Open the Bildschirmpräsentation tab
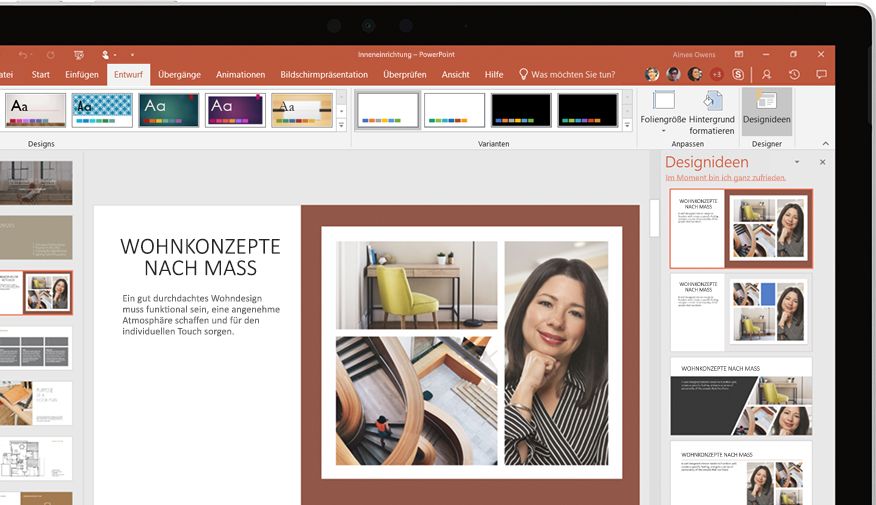The image size is (876, 505). click(x=324, y=74)
